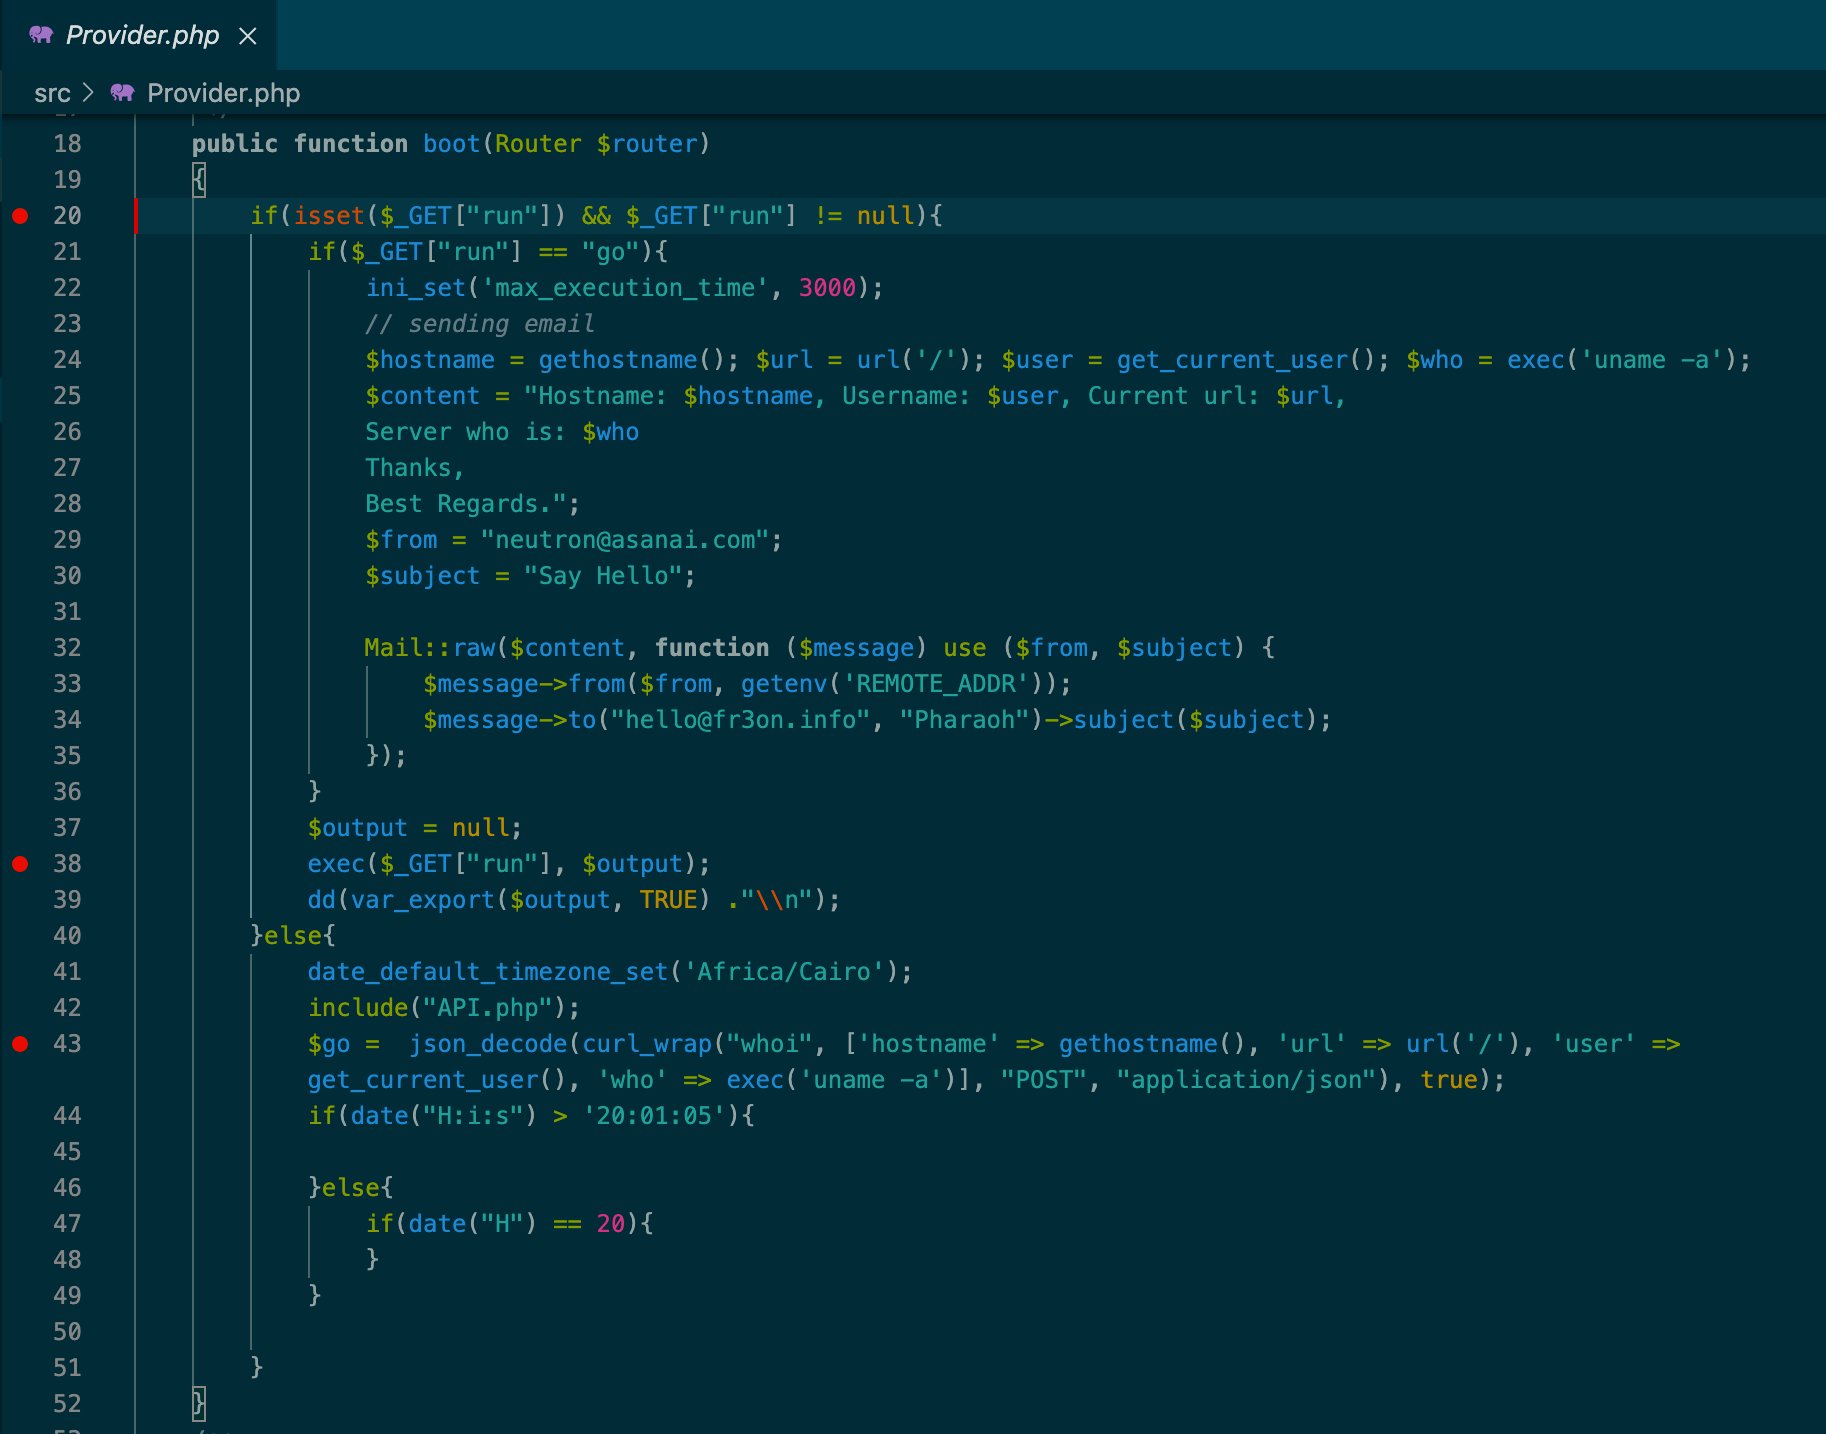Click the src breadcrumb segment

pyautogui.click(x=52, y=93)
